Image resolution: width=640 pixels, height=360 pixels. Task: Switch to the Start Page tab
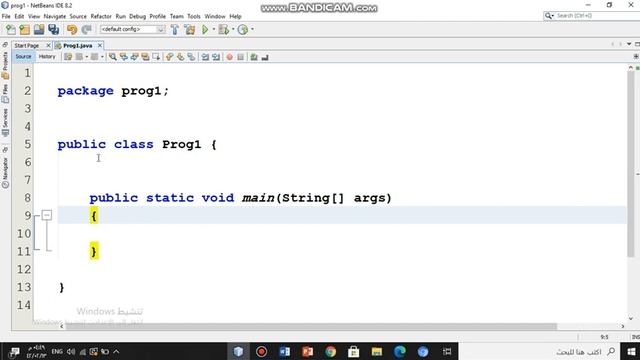(x=27, y=46)
